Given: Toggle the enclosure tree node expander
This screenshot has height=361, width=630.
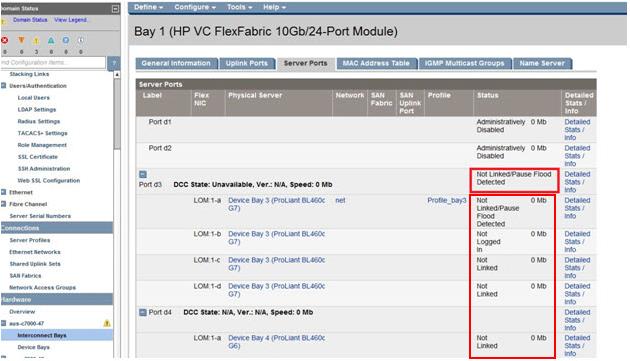Looking at the screenshot, I should click(4, 323).
